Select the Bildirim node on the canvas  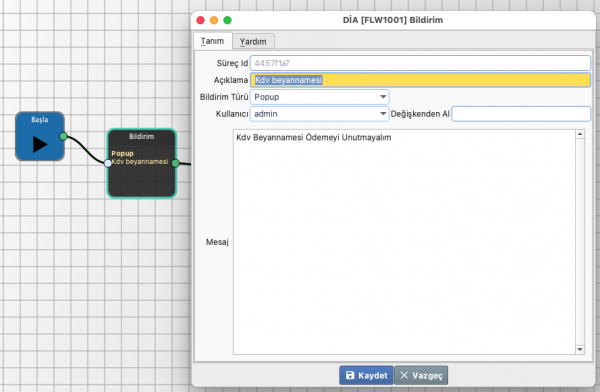pyautogui.click(x=142, y=163)
